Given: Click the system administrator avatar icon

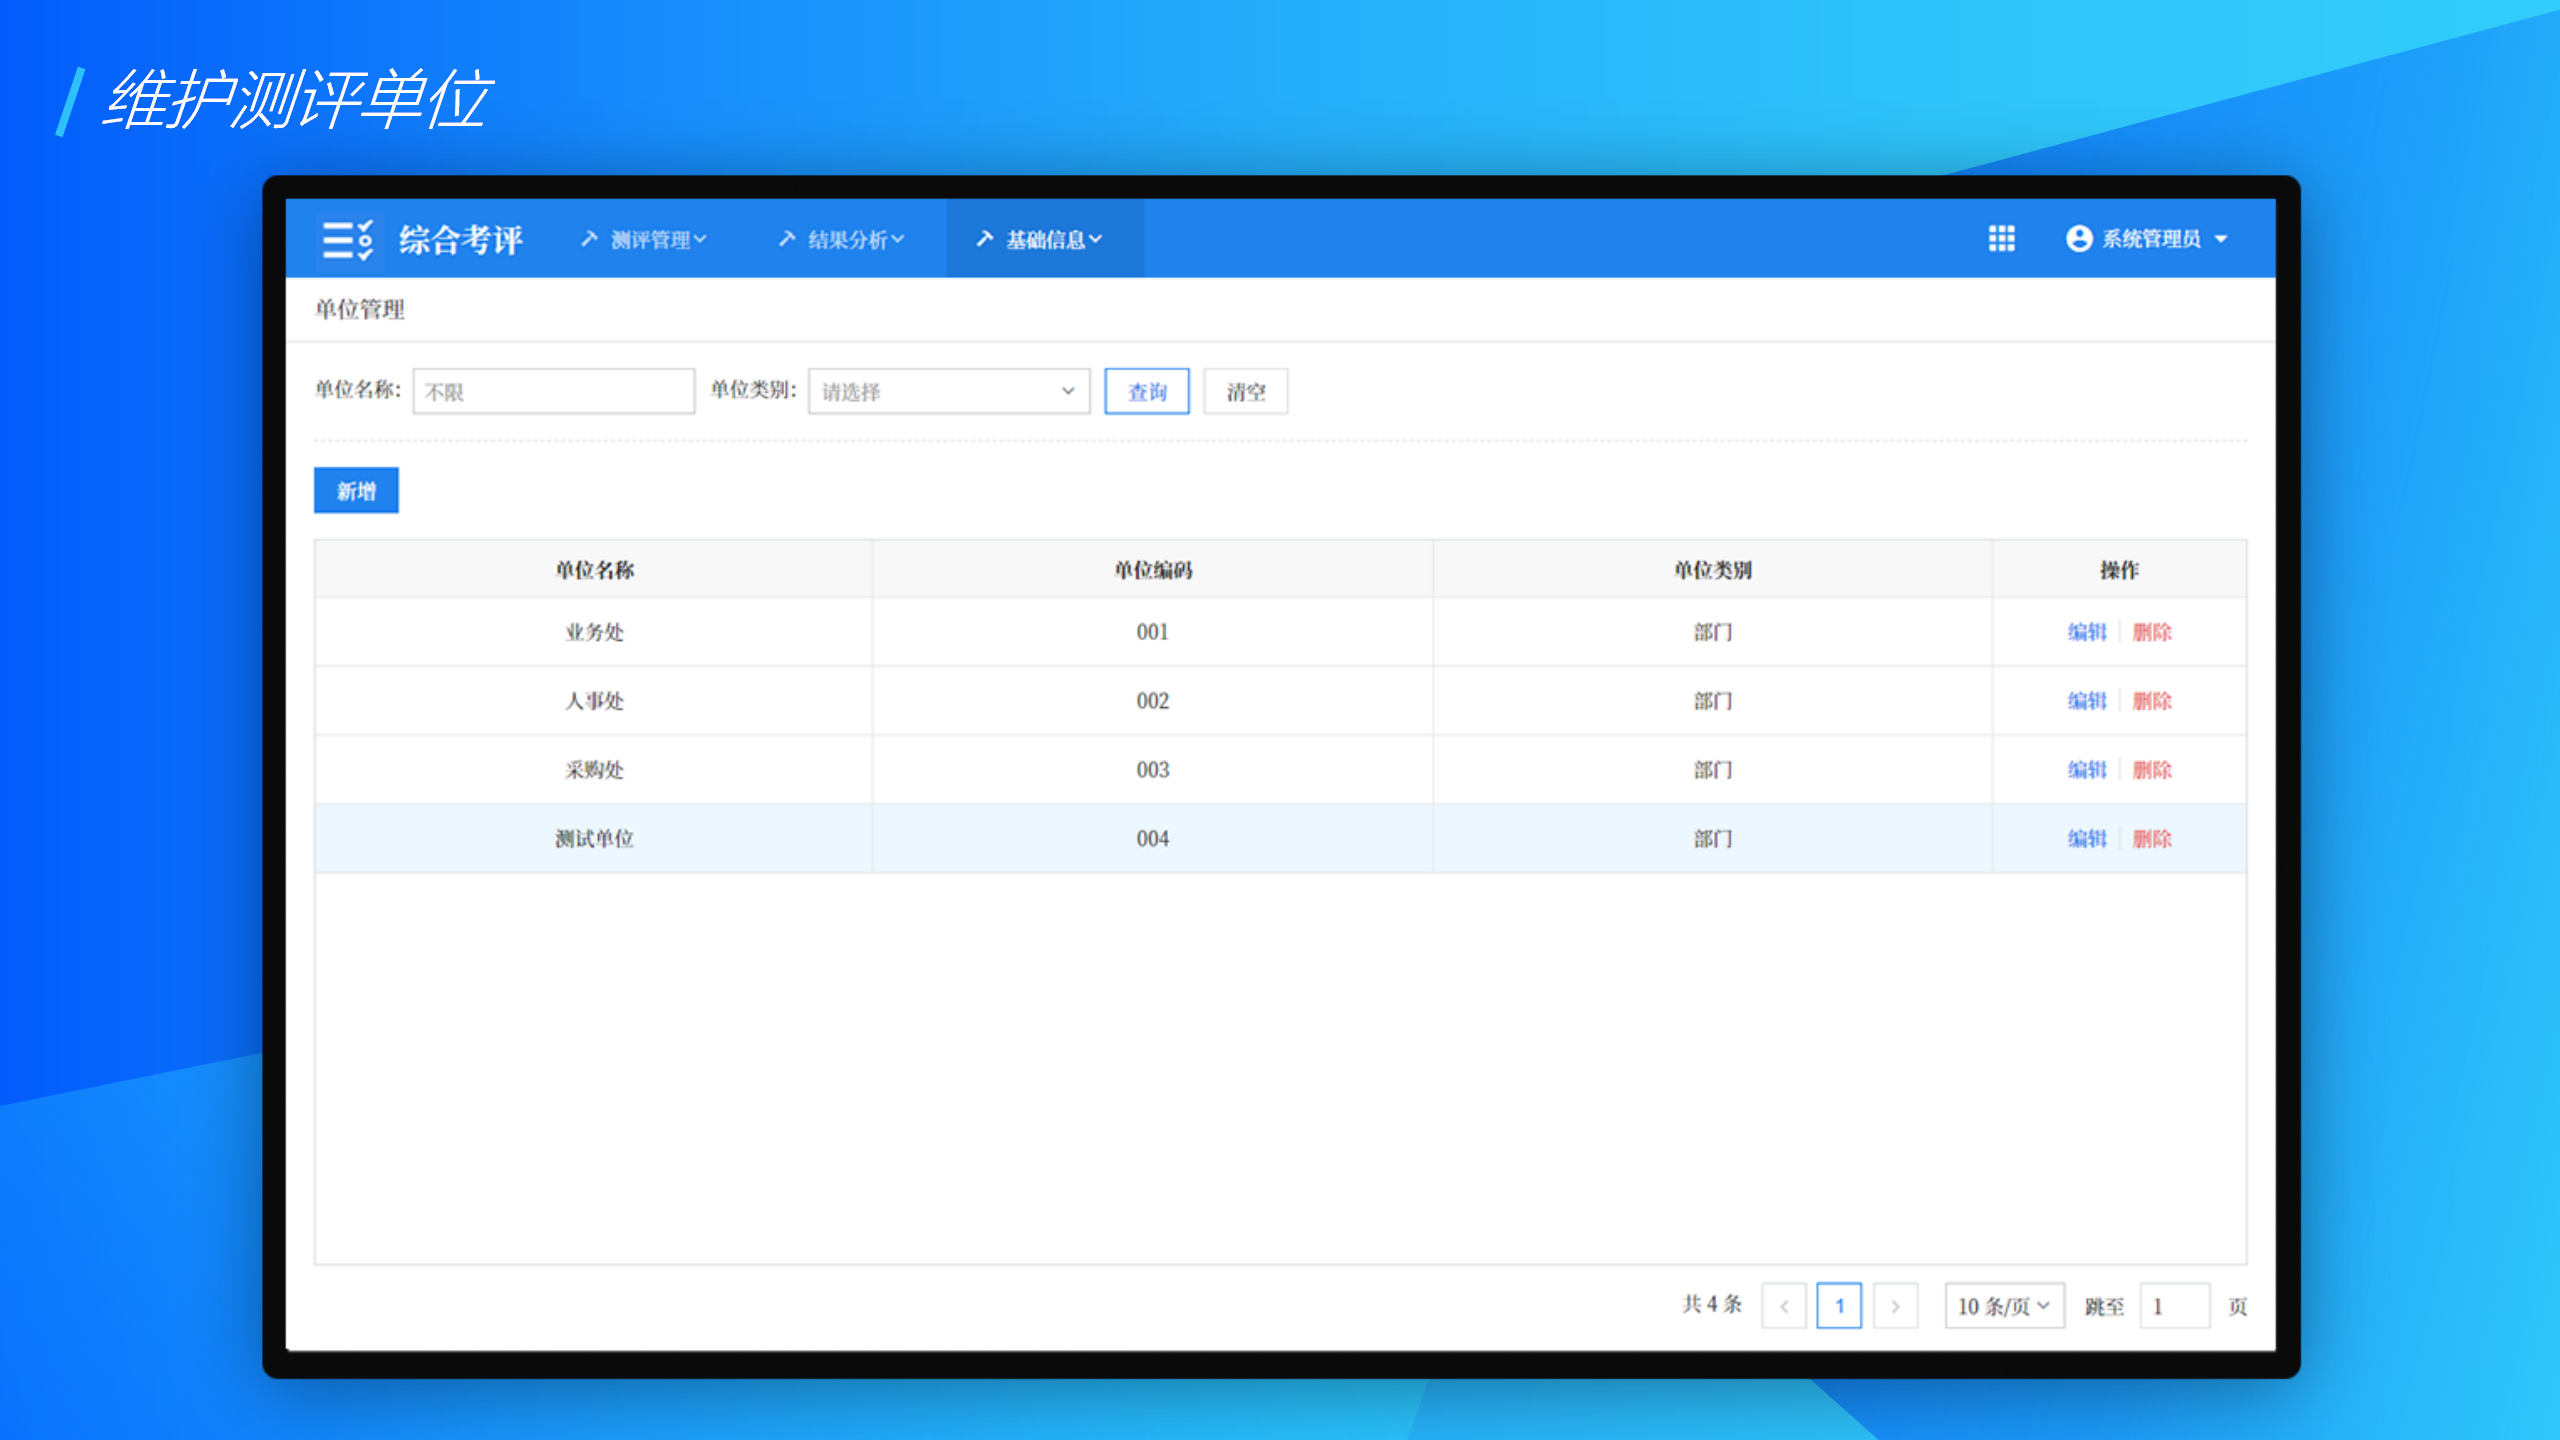Looking at the screenshot, I should point(2078,239).
